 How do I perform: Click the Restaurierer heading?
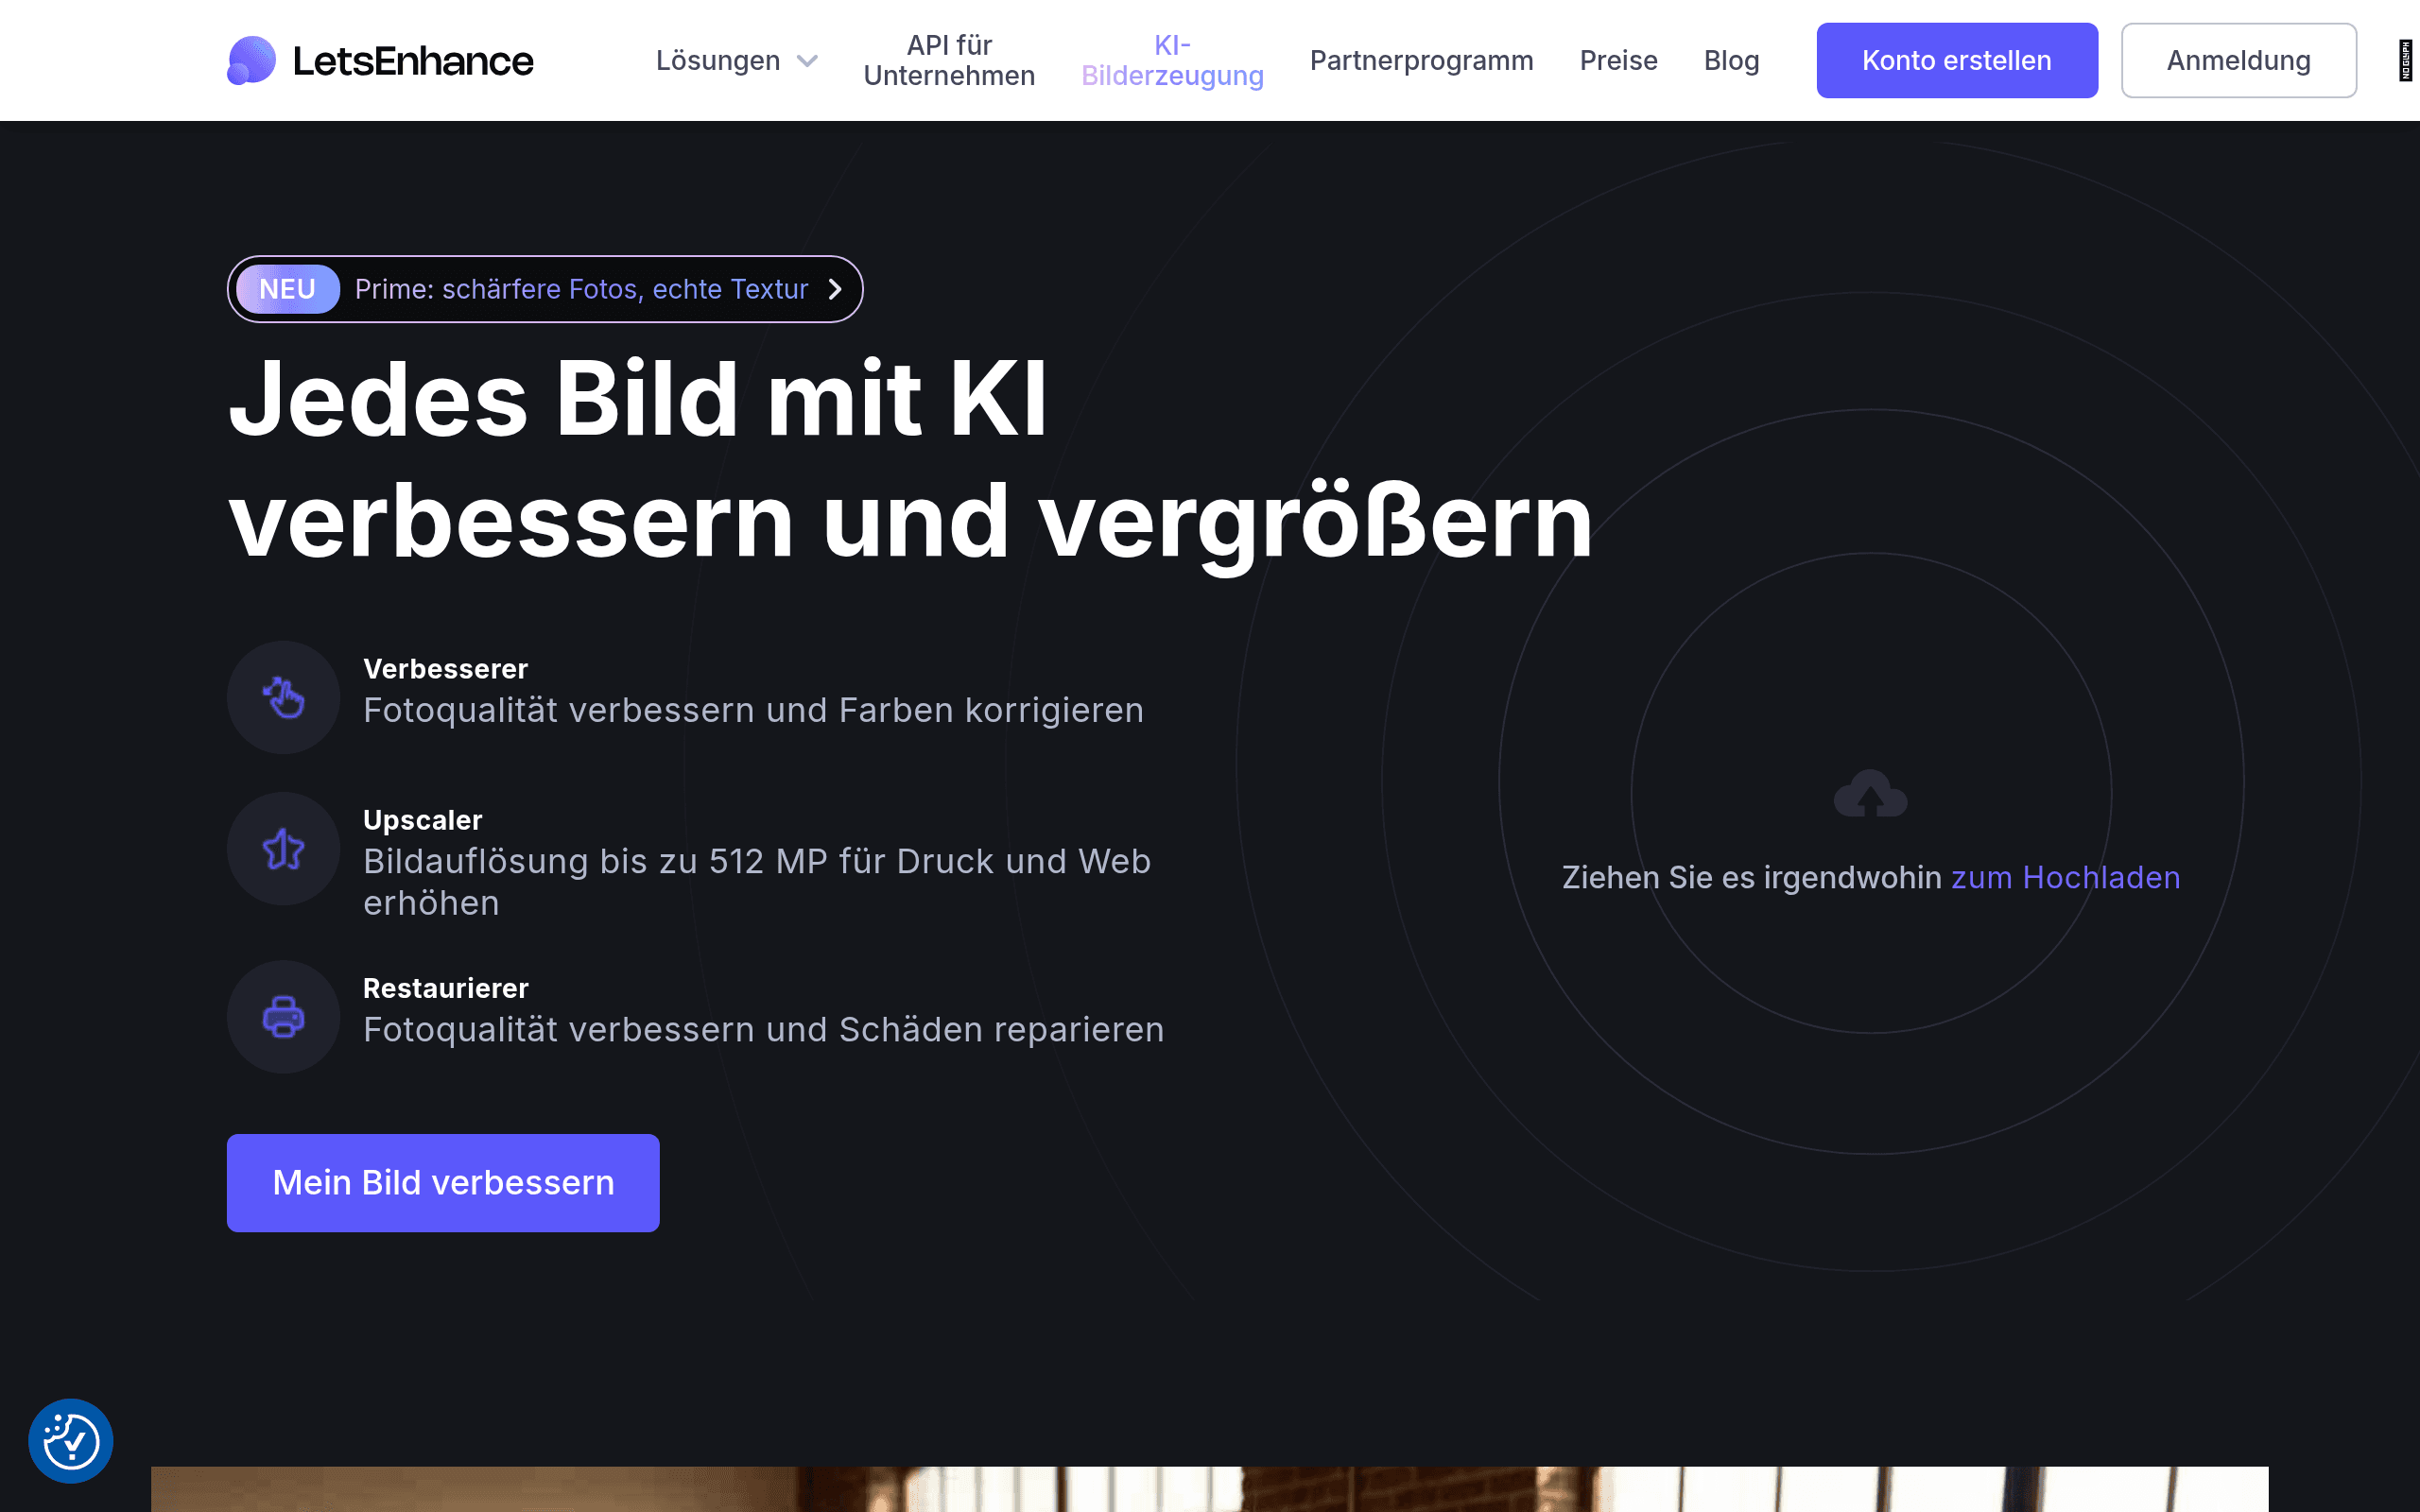[445, 988]
